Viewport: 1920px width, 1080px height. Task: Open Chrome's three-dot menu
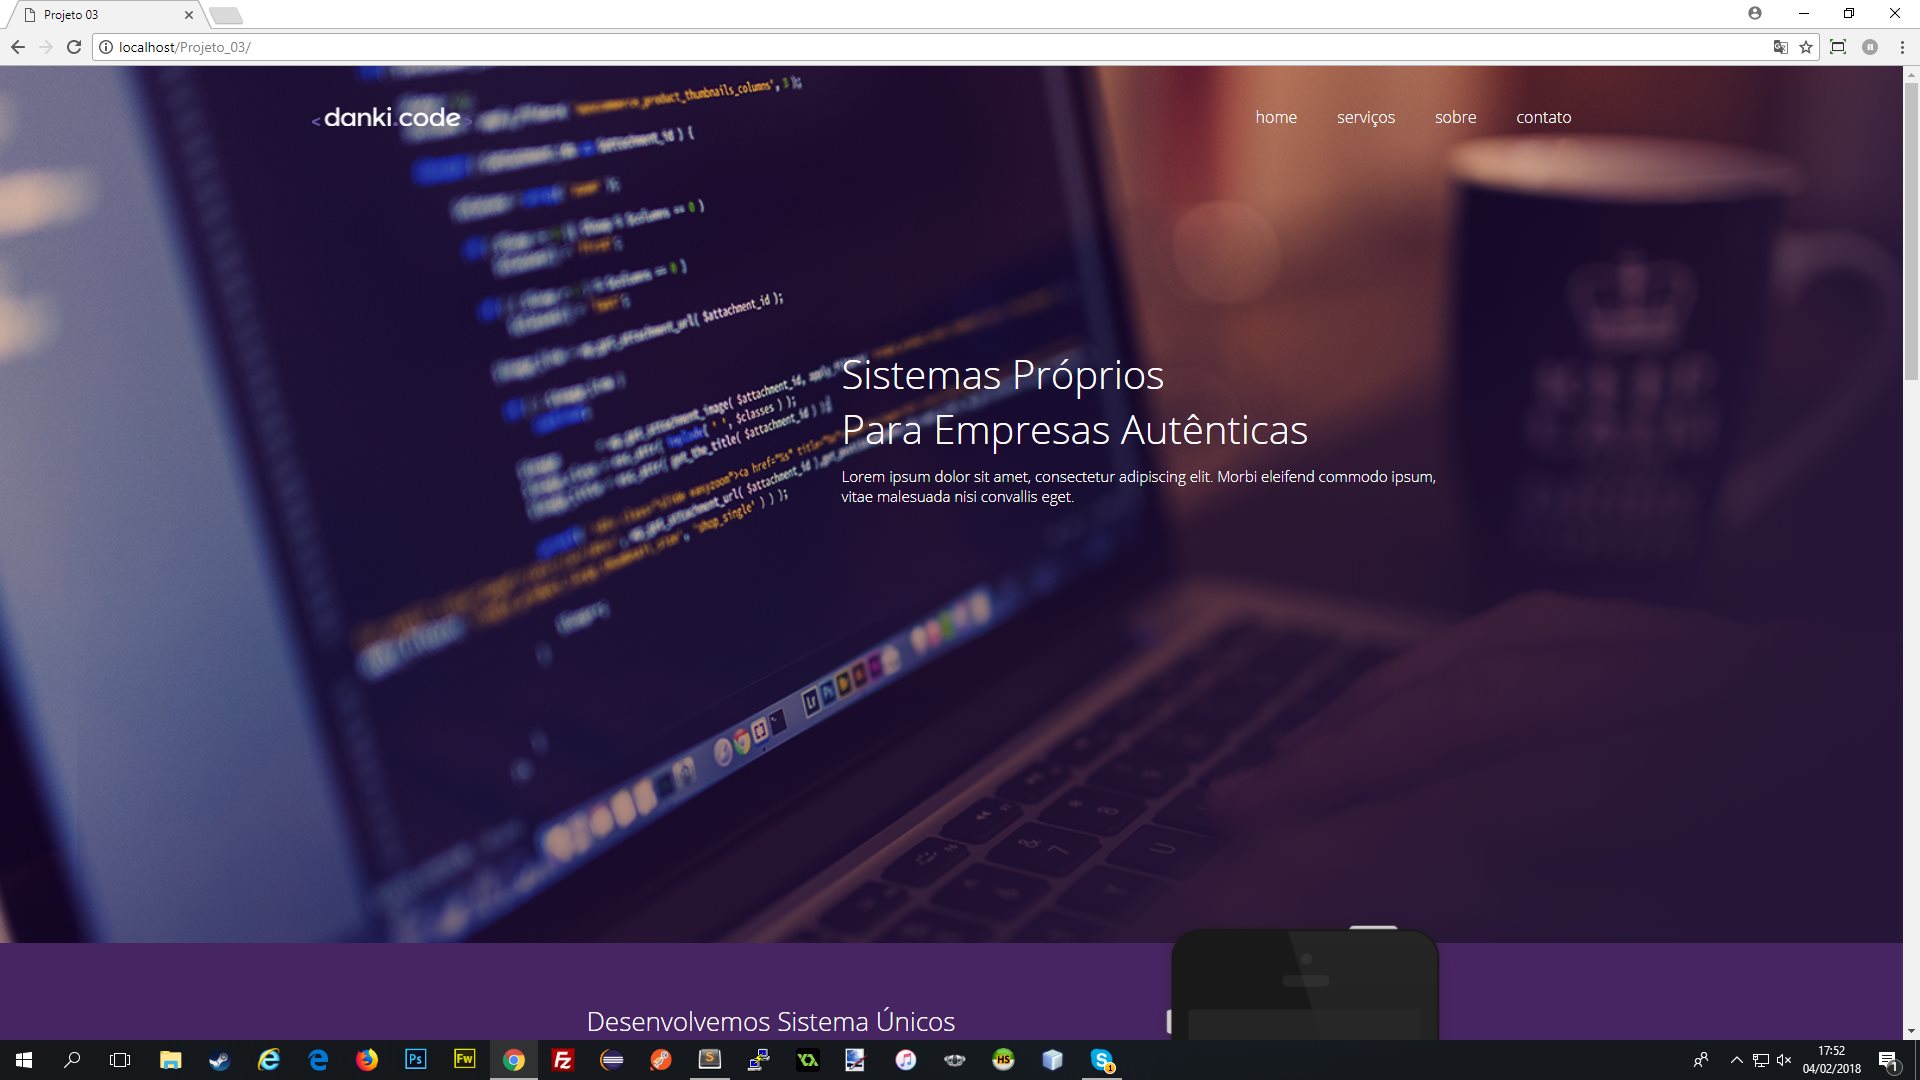pyautogui.click(x=1902, y=47)
